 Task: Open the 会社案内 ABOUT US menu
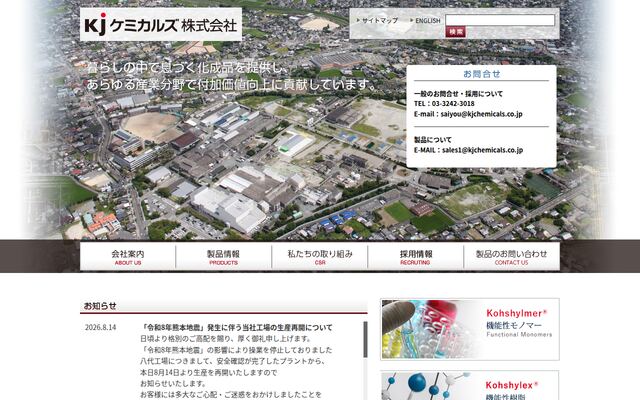click(x=128, y=257)
